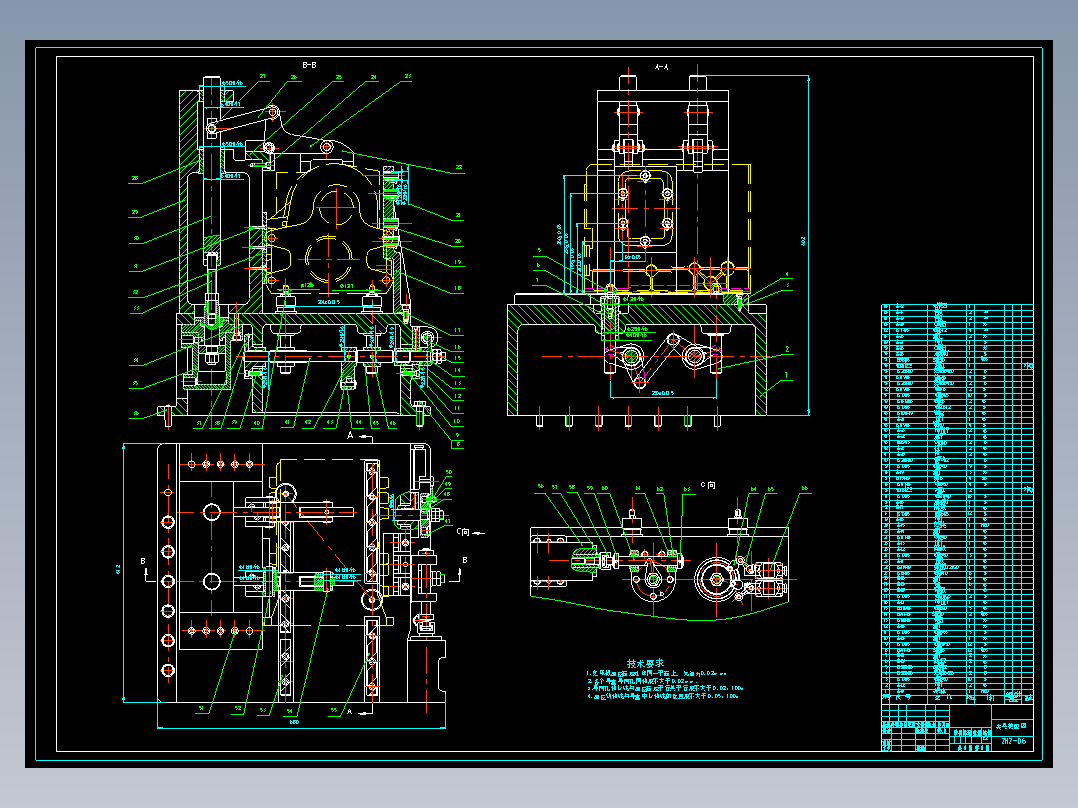Screen dimensions: 1078x808
Task: Click the 技术要求 heading
Action: (645, 664)
